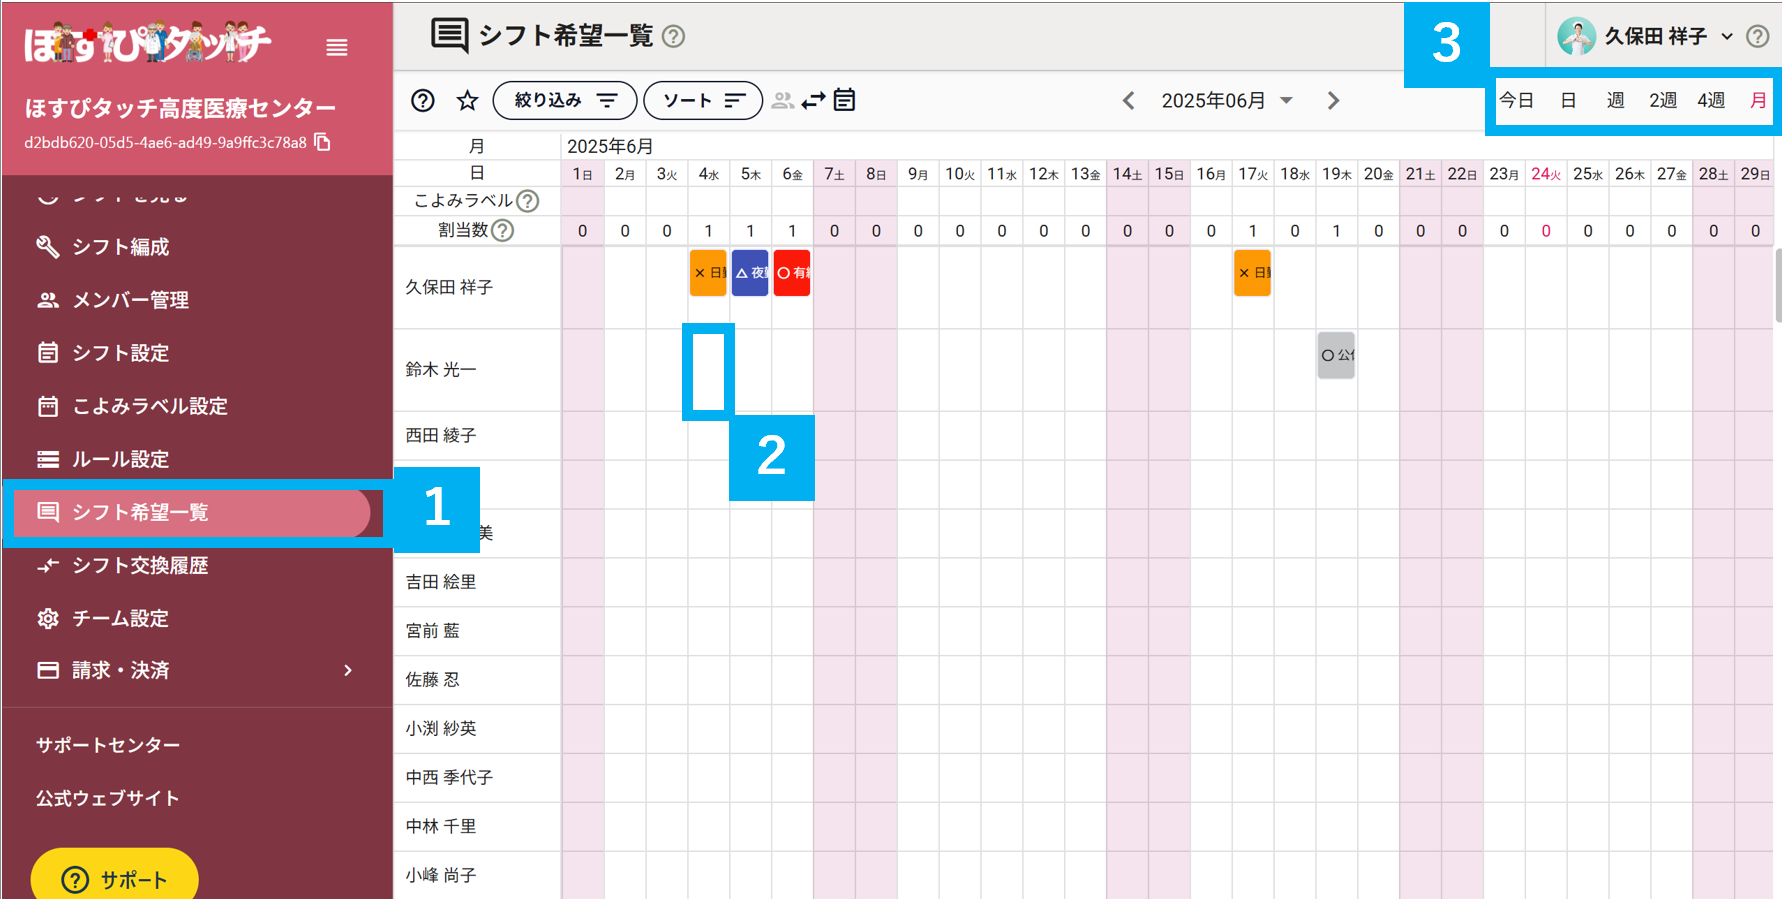Image resolution: width=1782 pixels, height=899 pixels.
Task: Switch to 2週 view
Action: click(x=1663, y=101)
